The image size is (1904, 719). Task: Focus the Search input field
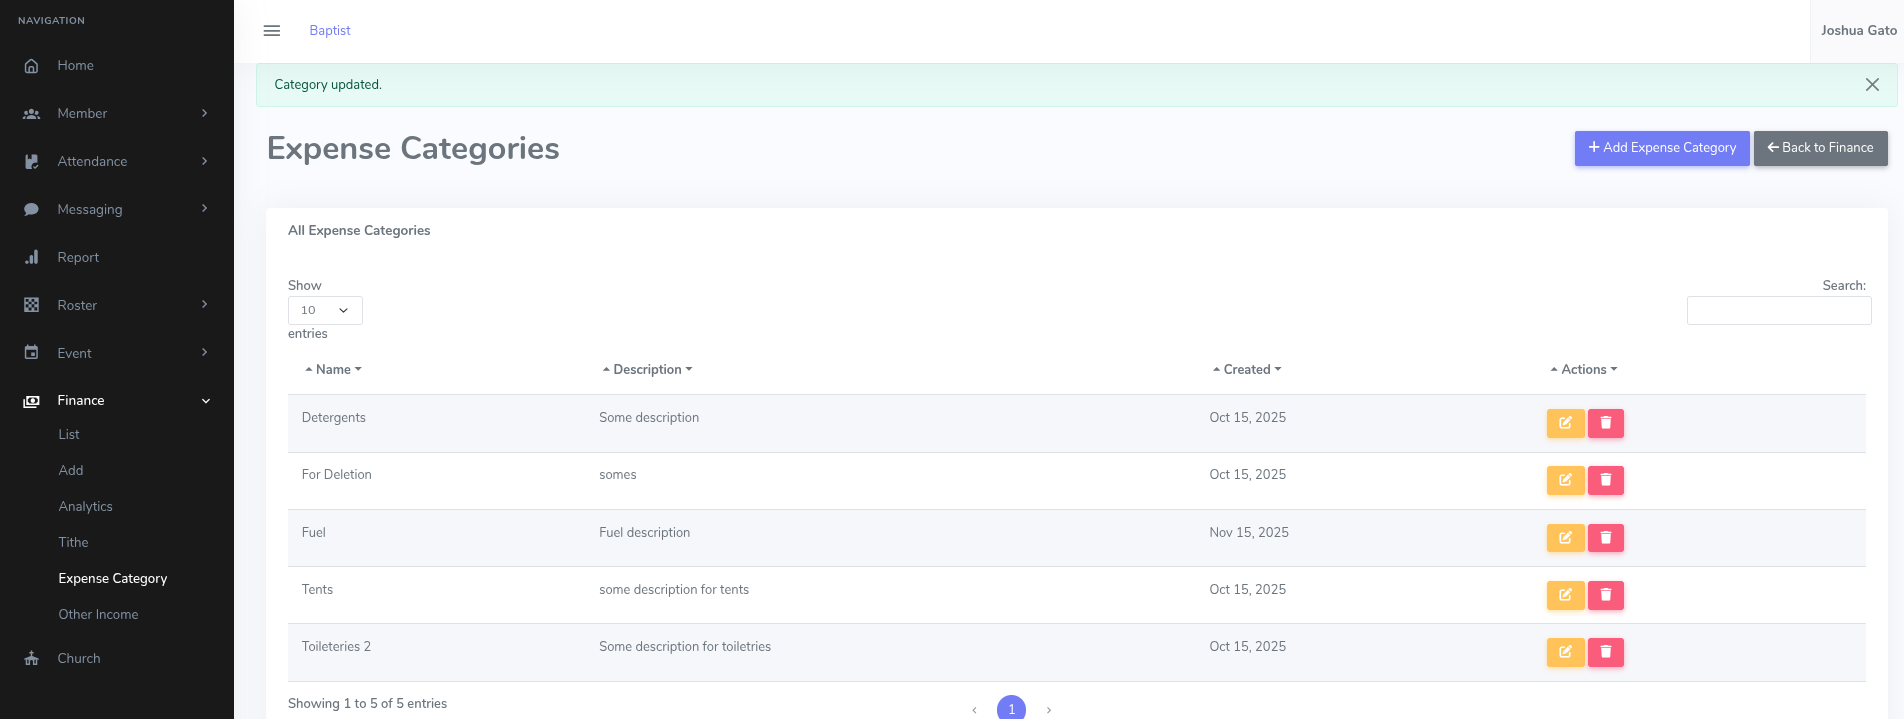click(x=1778, y=311)
